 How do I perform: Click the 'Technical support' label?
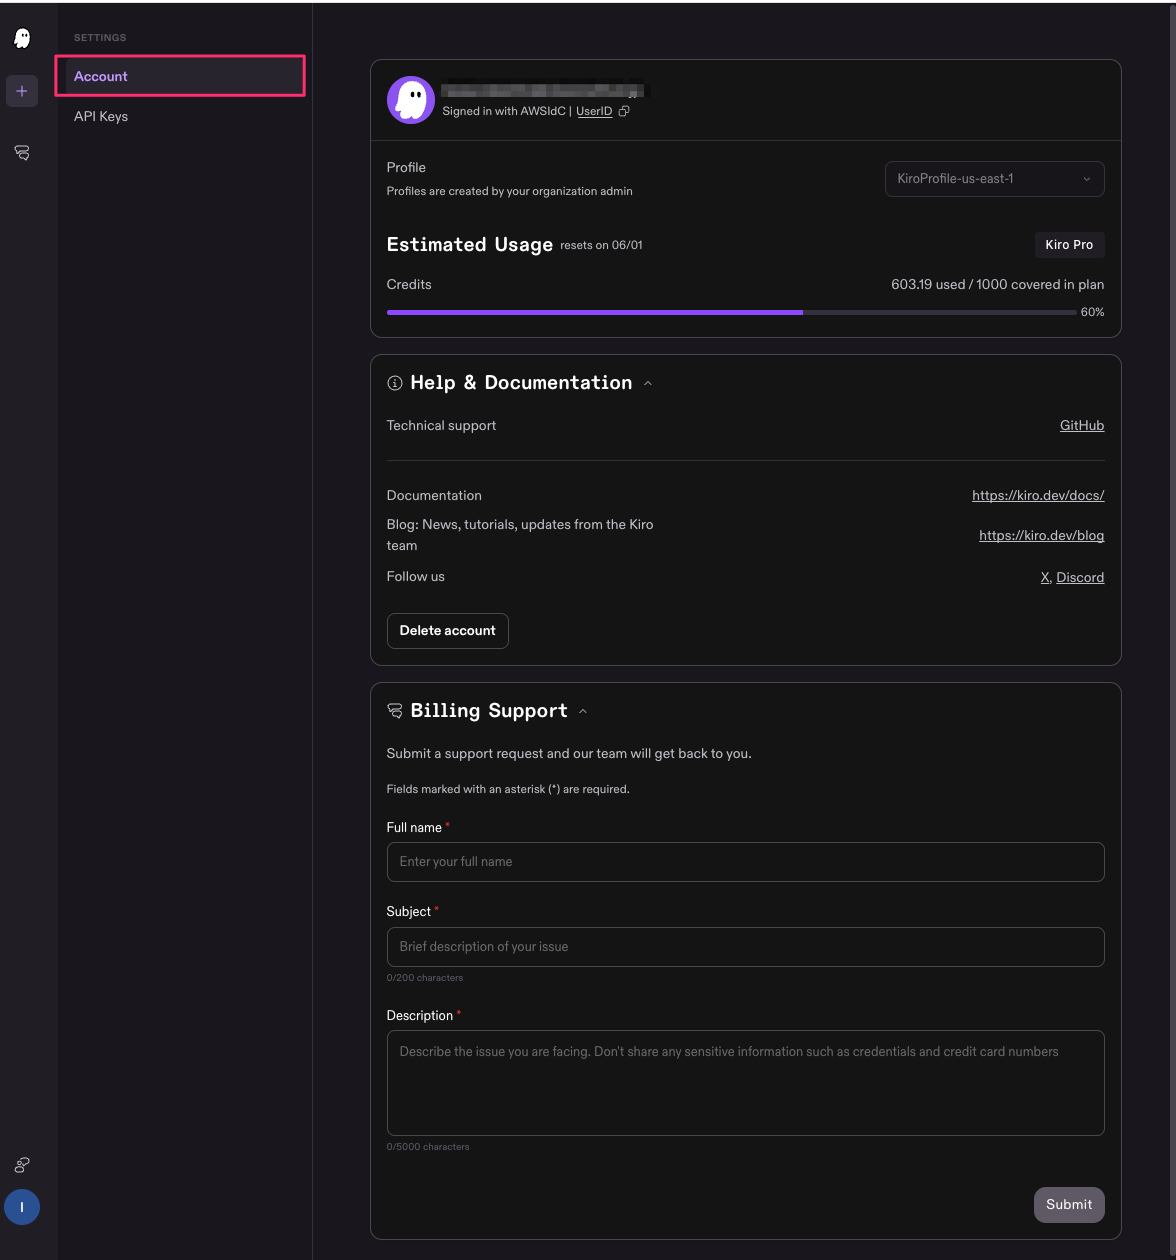pos(441,425)
